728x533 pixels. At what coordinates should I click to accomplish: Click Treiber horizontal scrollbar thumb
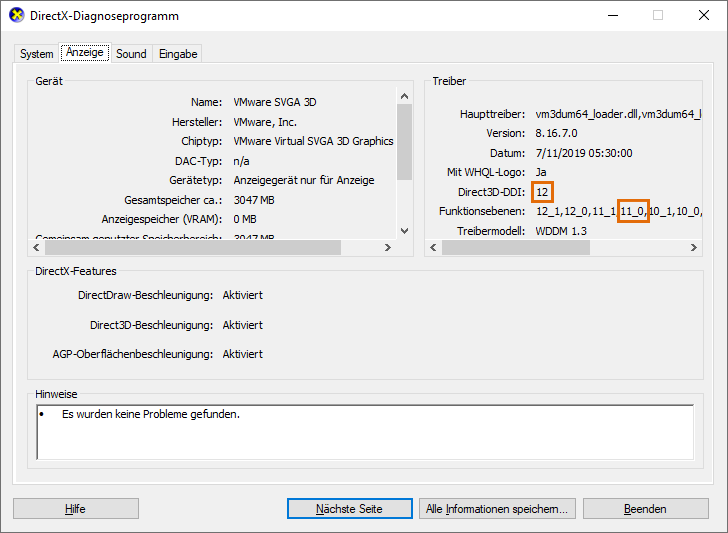point(516,247)
